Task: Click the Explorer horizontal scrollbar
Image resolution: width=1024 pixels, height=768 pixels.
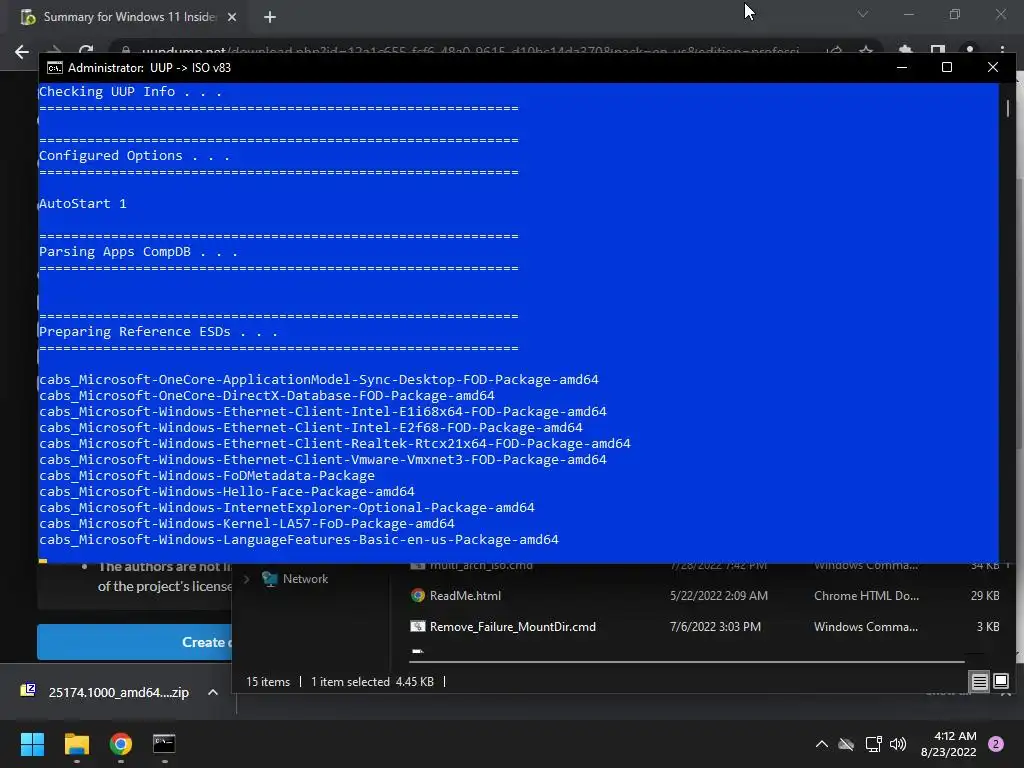Action: pyautogui.click(x=686, y=662)
